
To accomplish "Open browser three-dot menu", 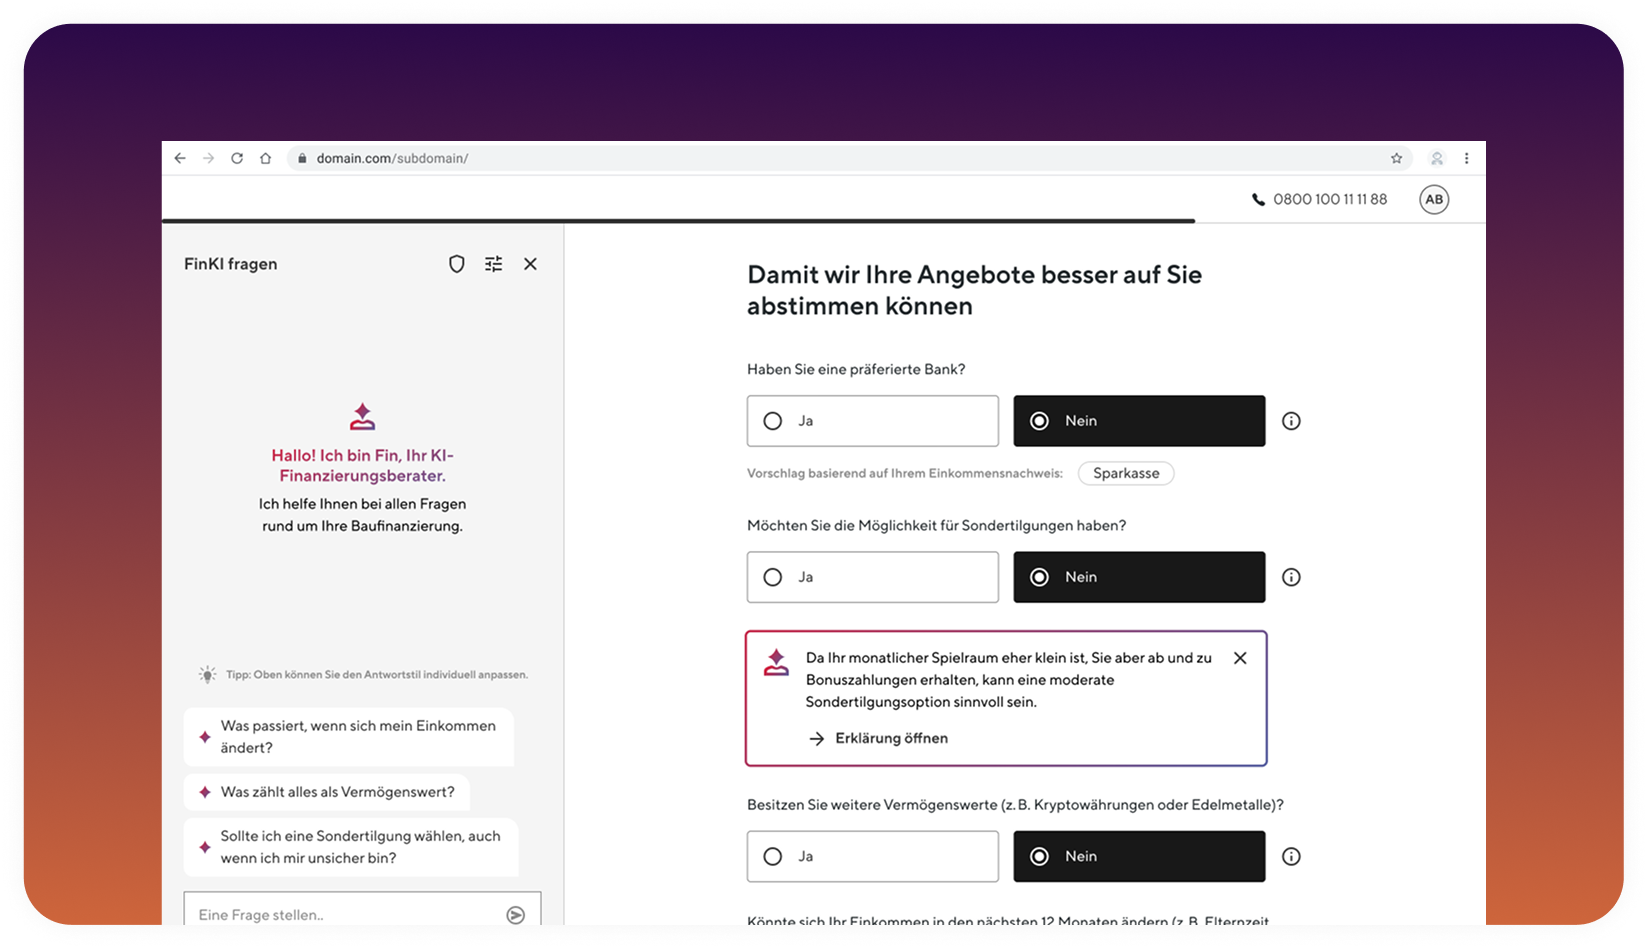I will (1466, 158).
